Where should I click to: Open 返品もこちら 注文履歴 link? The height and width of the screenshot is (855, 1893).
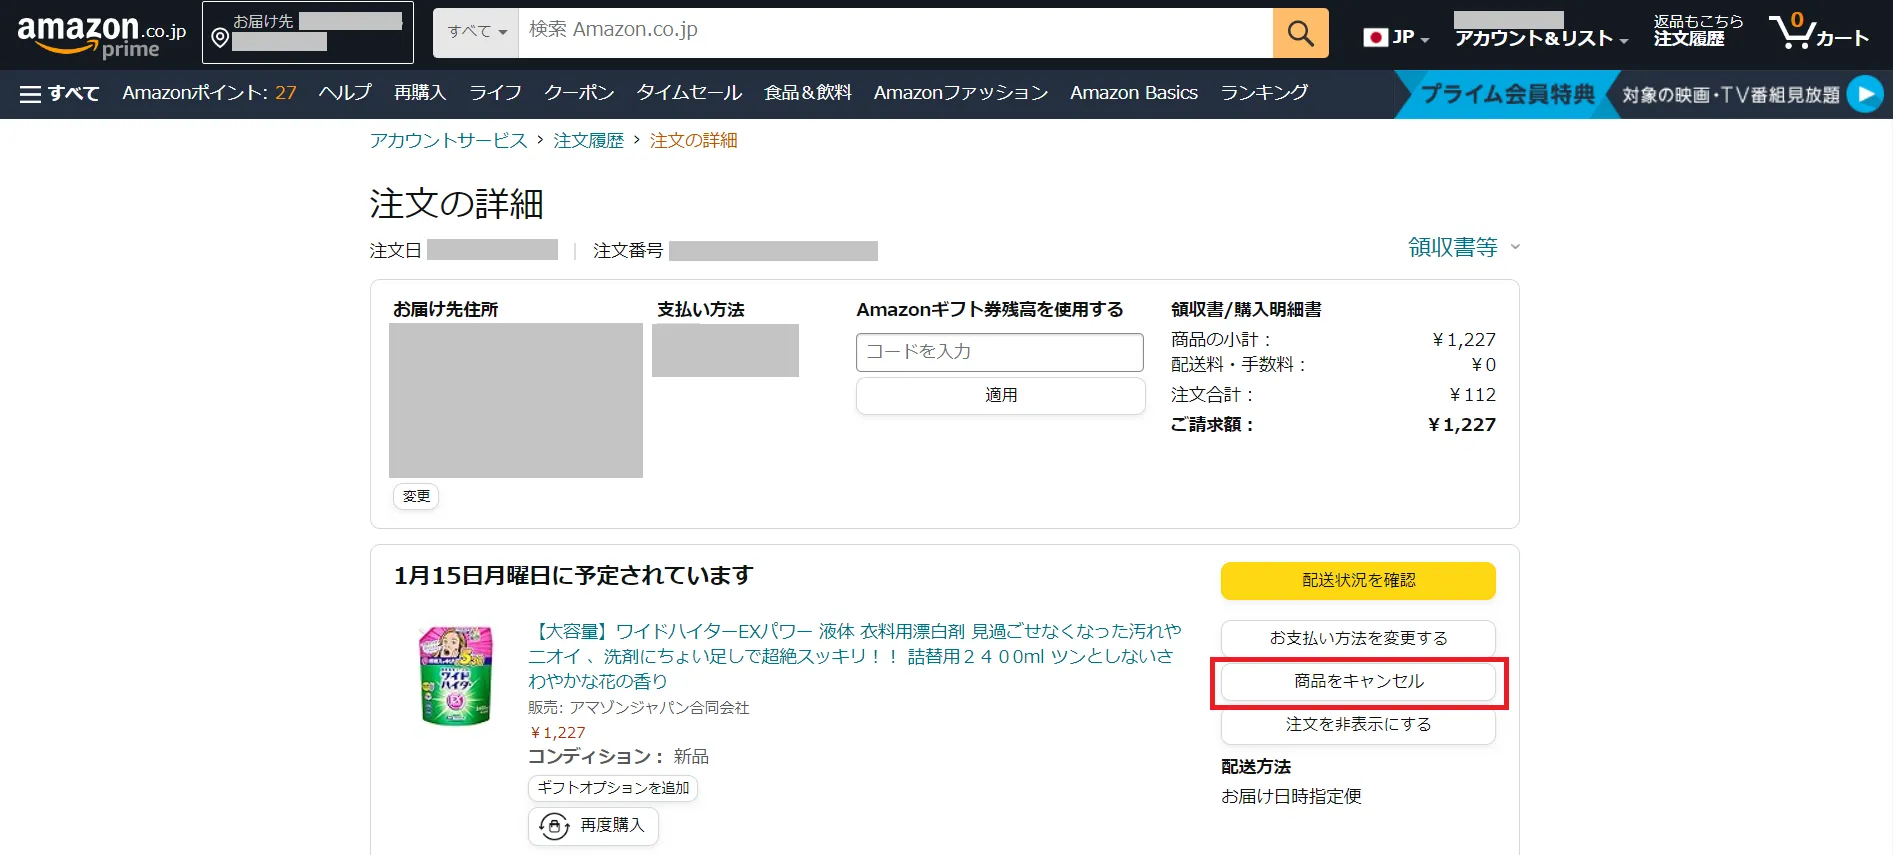click(1697, 31)
